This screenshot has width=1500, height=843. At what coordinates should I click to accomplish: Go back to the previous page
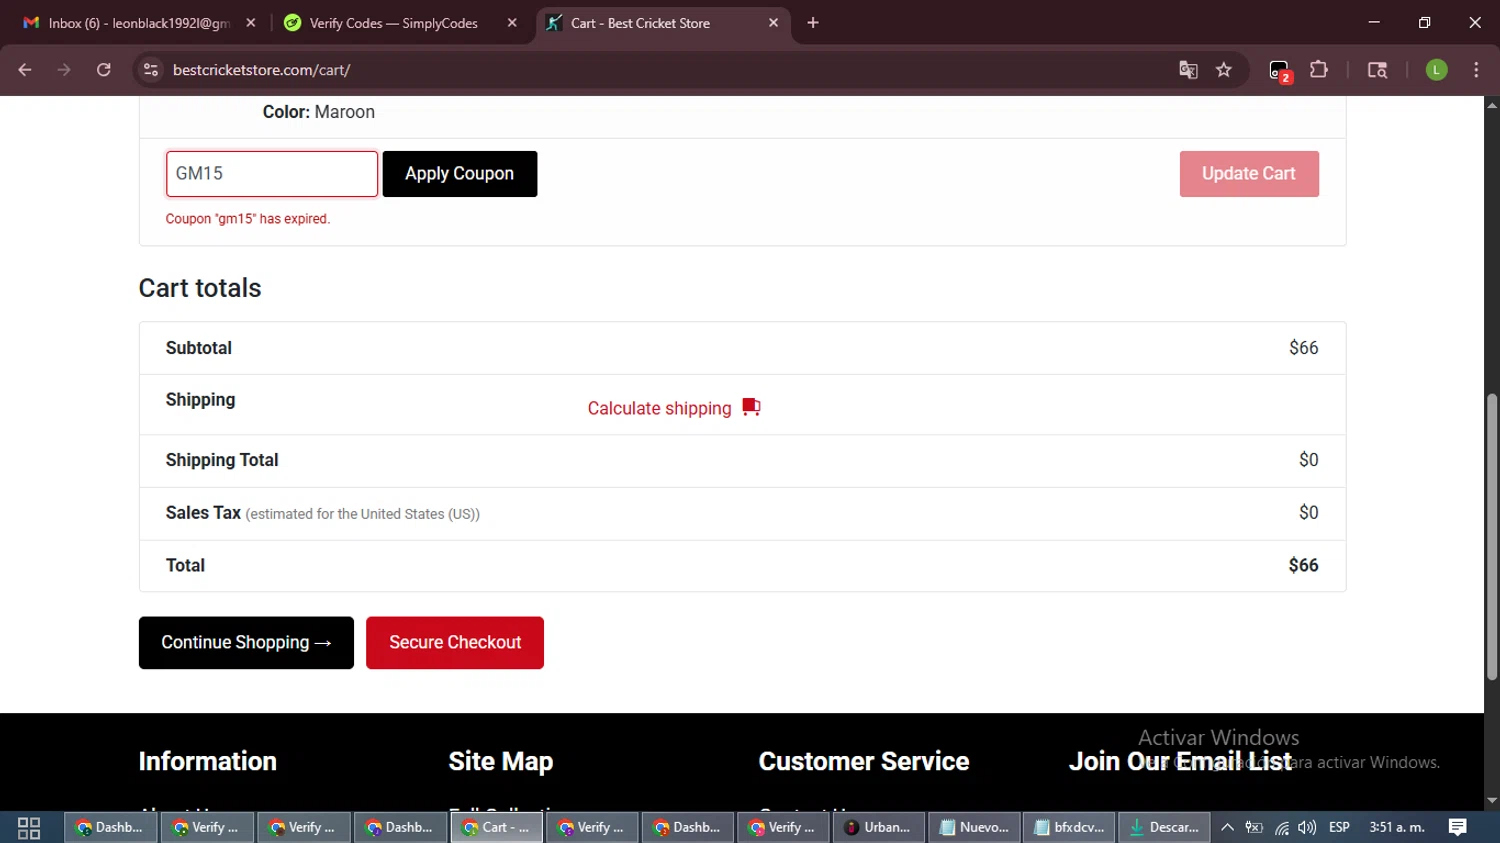click(x=25, y=70)
